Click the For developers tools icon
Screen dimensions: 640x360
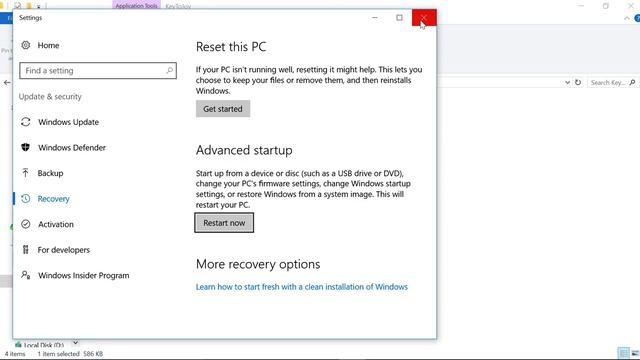(x=26, y=250)
